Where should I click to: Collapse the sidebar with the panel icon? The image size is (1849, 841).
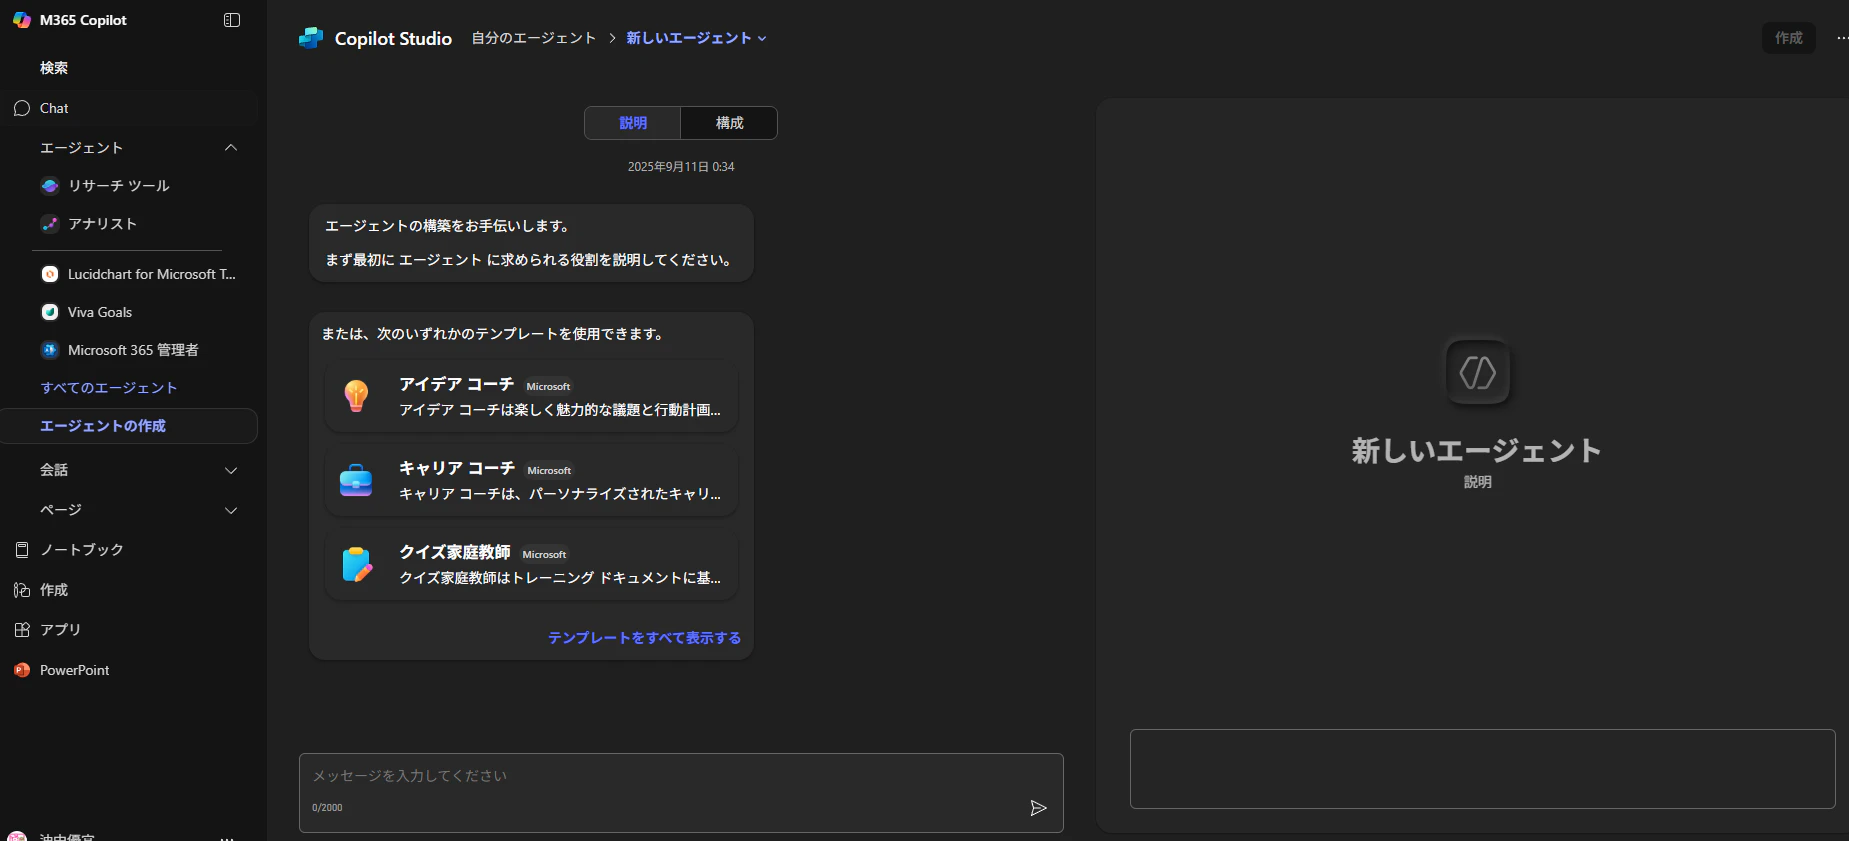(x=232, y=20)
